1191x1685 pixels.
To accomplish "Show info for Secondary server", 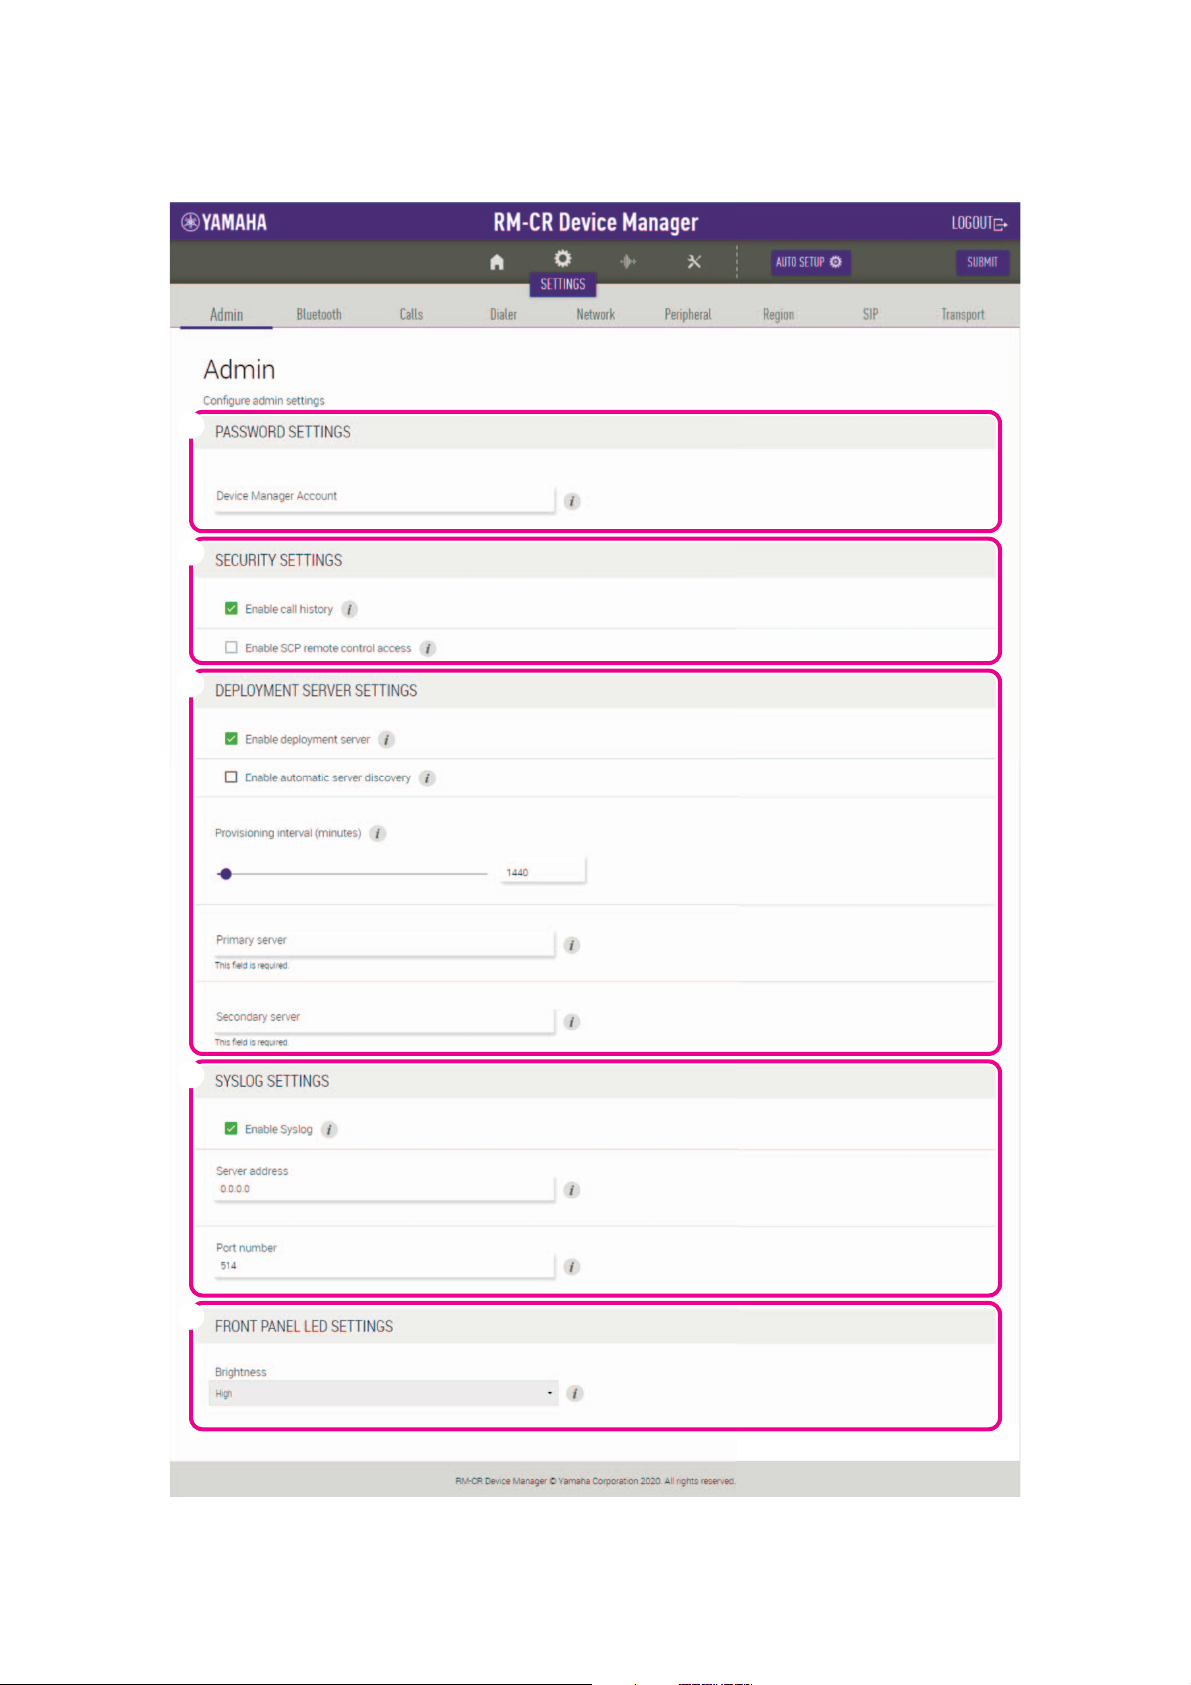I will click(572, 1022).
